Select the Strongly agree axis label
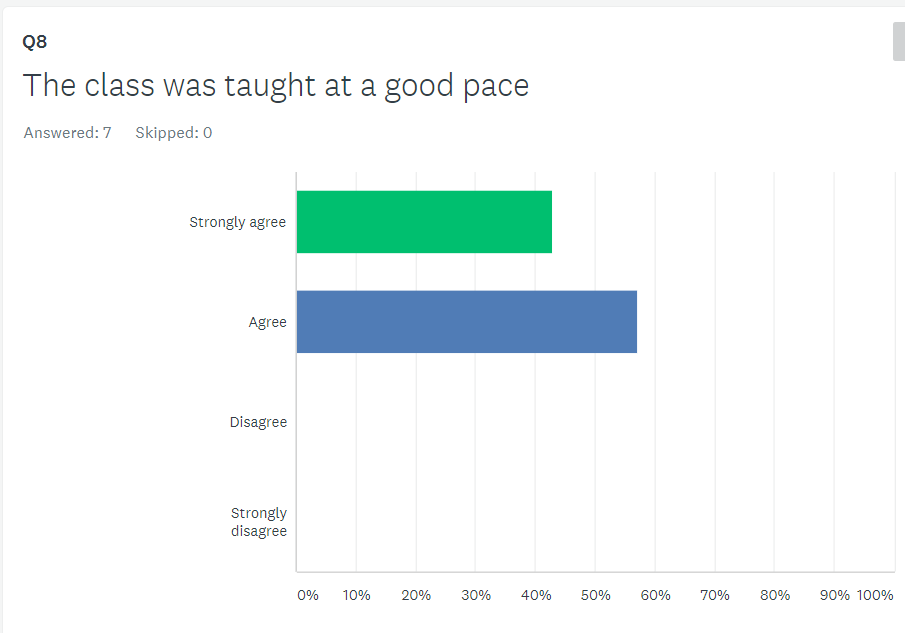Viewport: 905px width, 633px height. click(x=237, y=222)
